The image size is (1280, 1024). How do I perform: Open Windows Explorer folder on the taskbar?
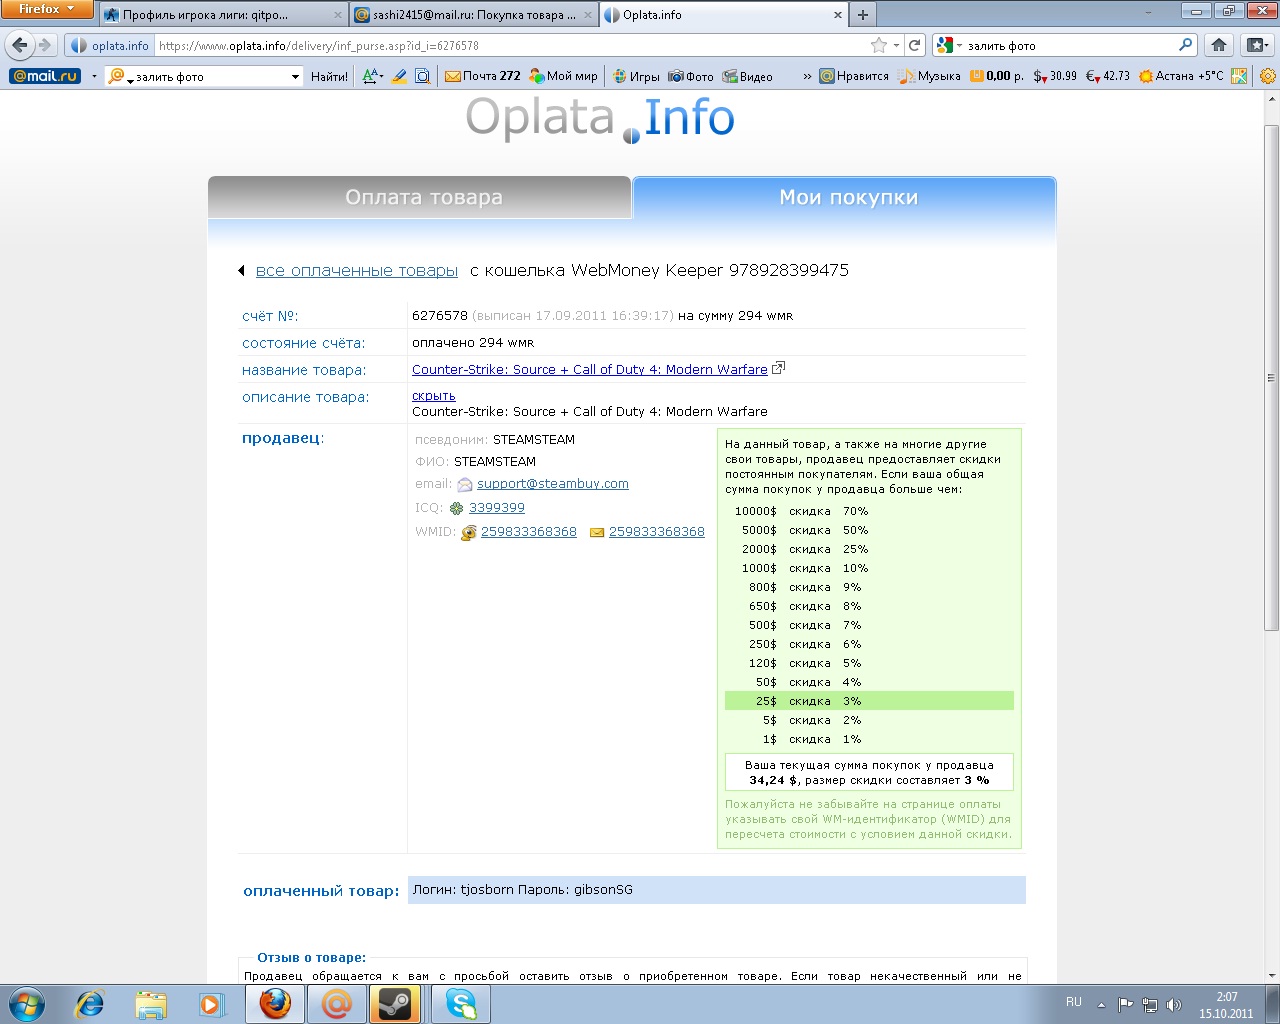tap(151, 1004)
